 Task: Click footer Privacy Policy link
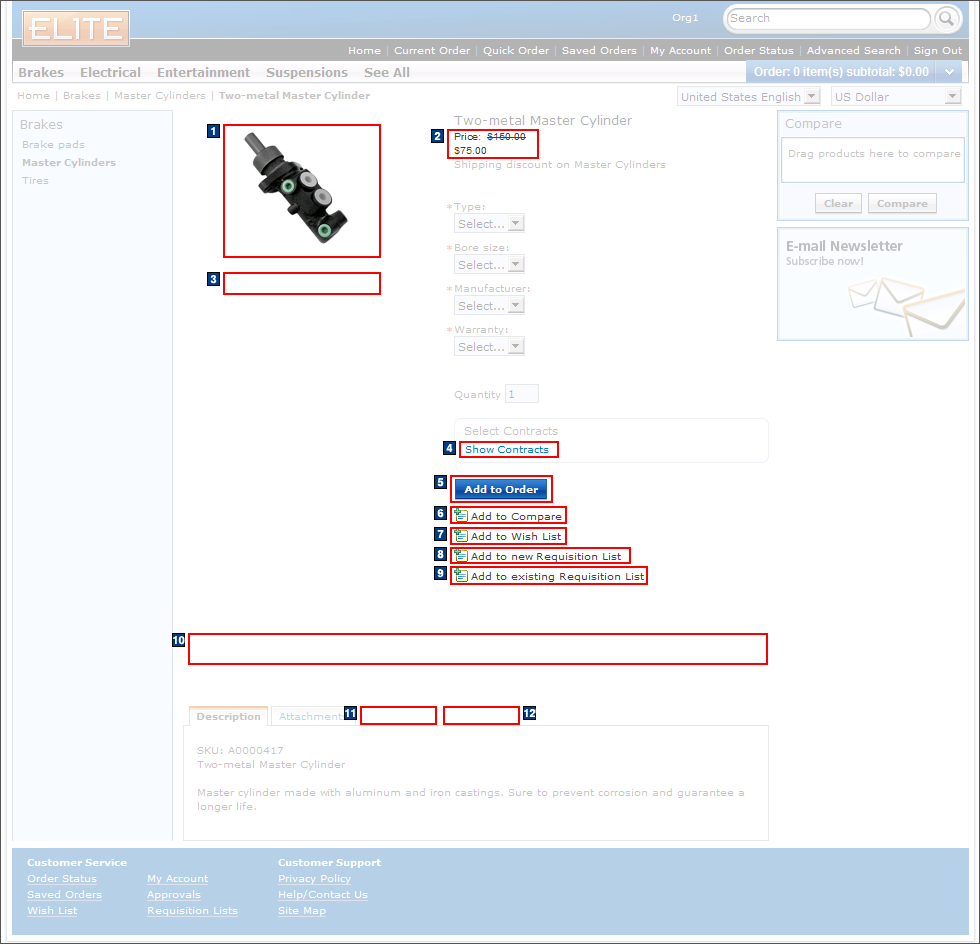314,878
